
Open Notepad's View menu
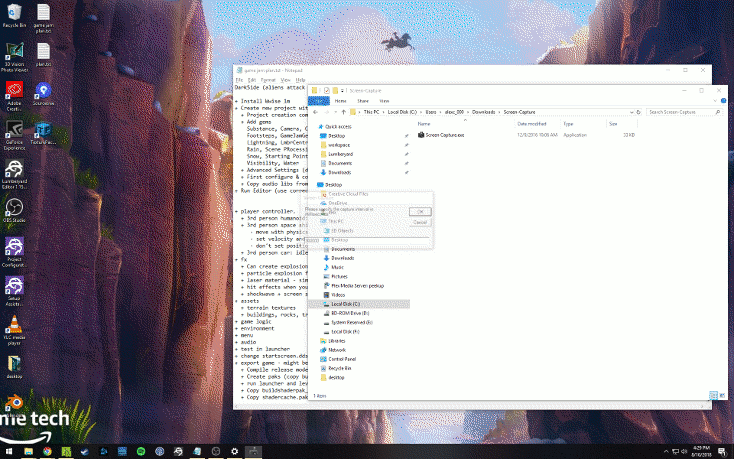tap(285, 80)
